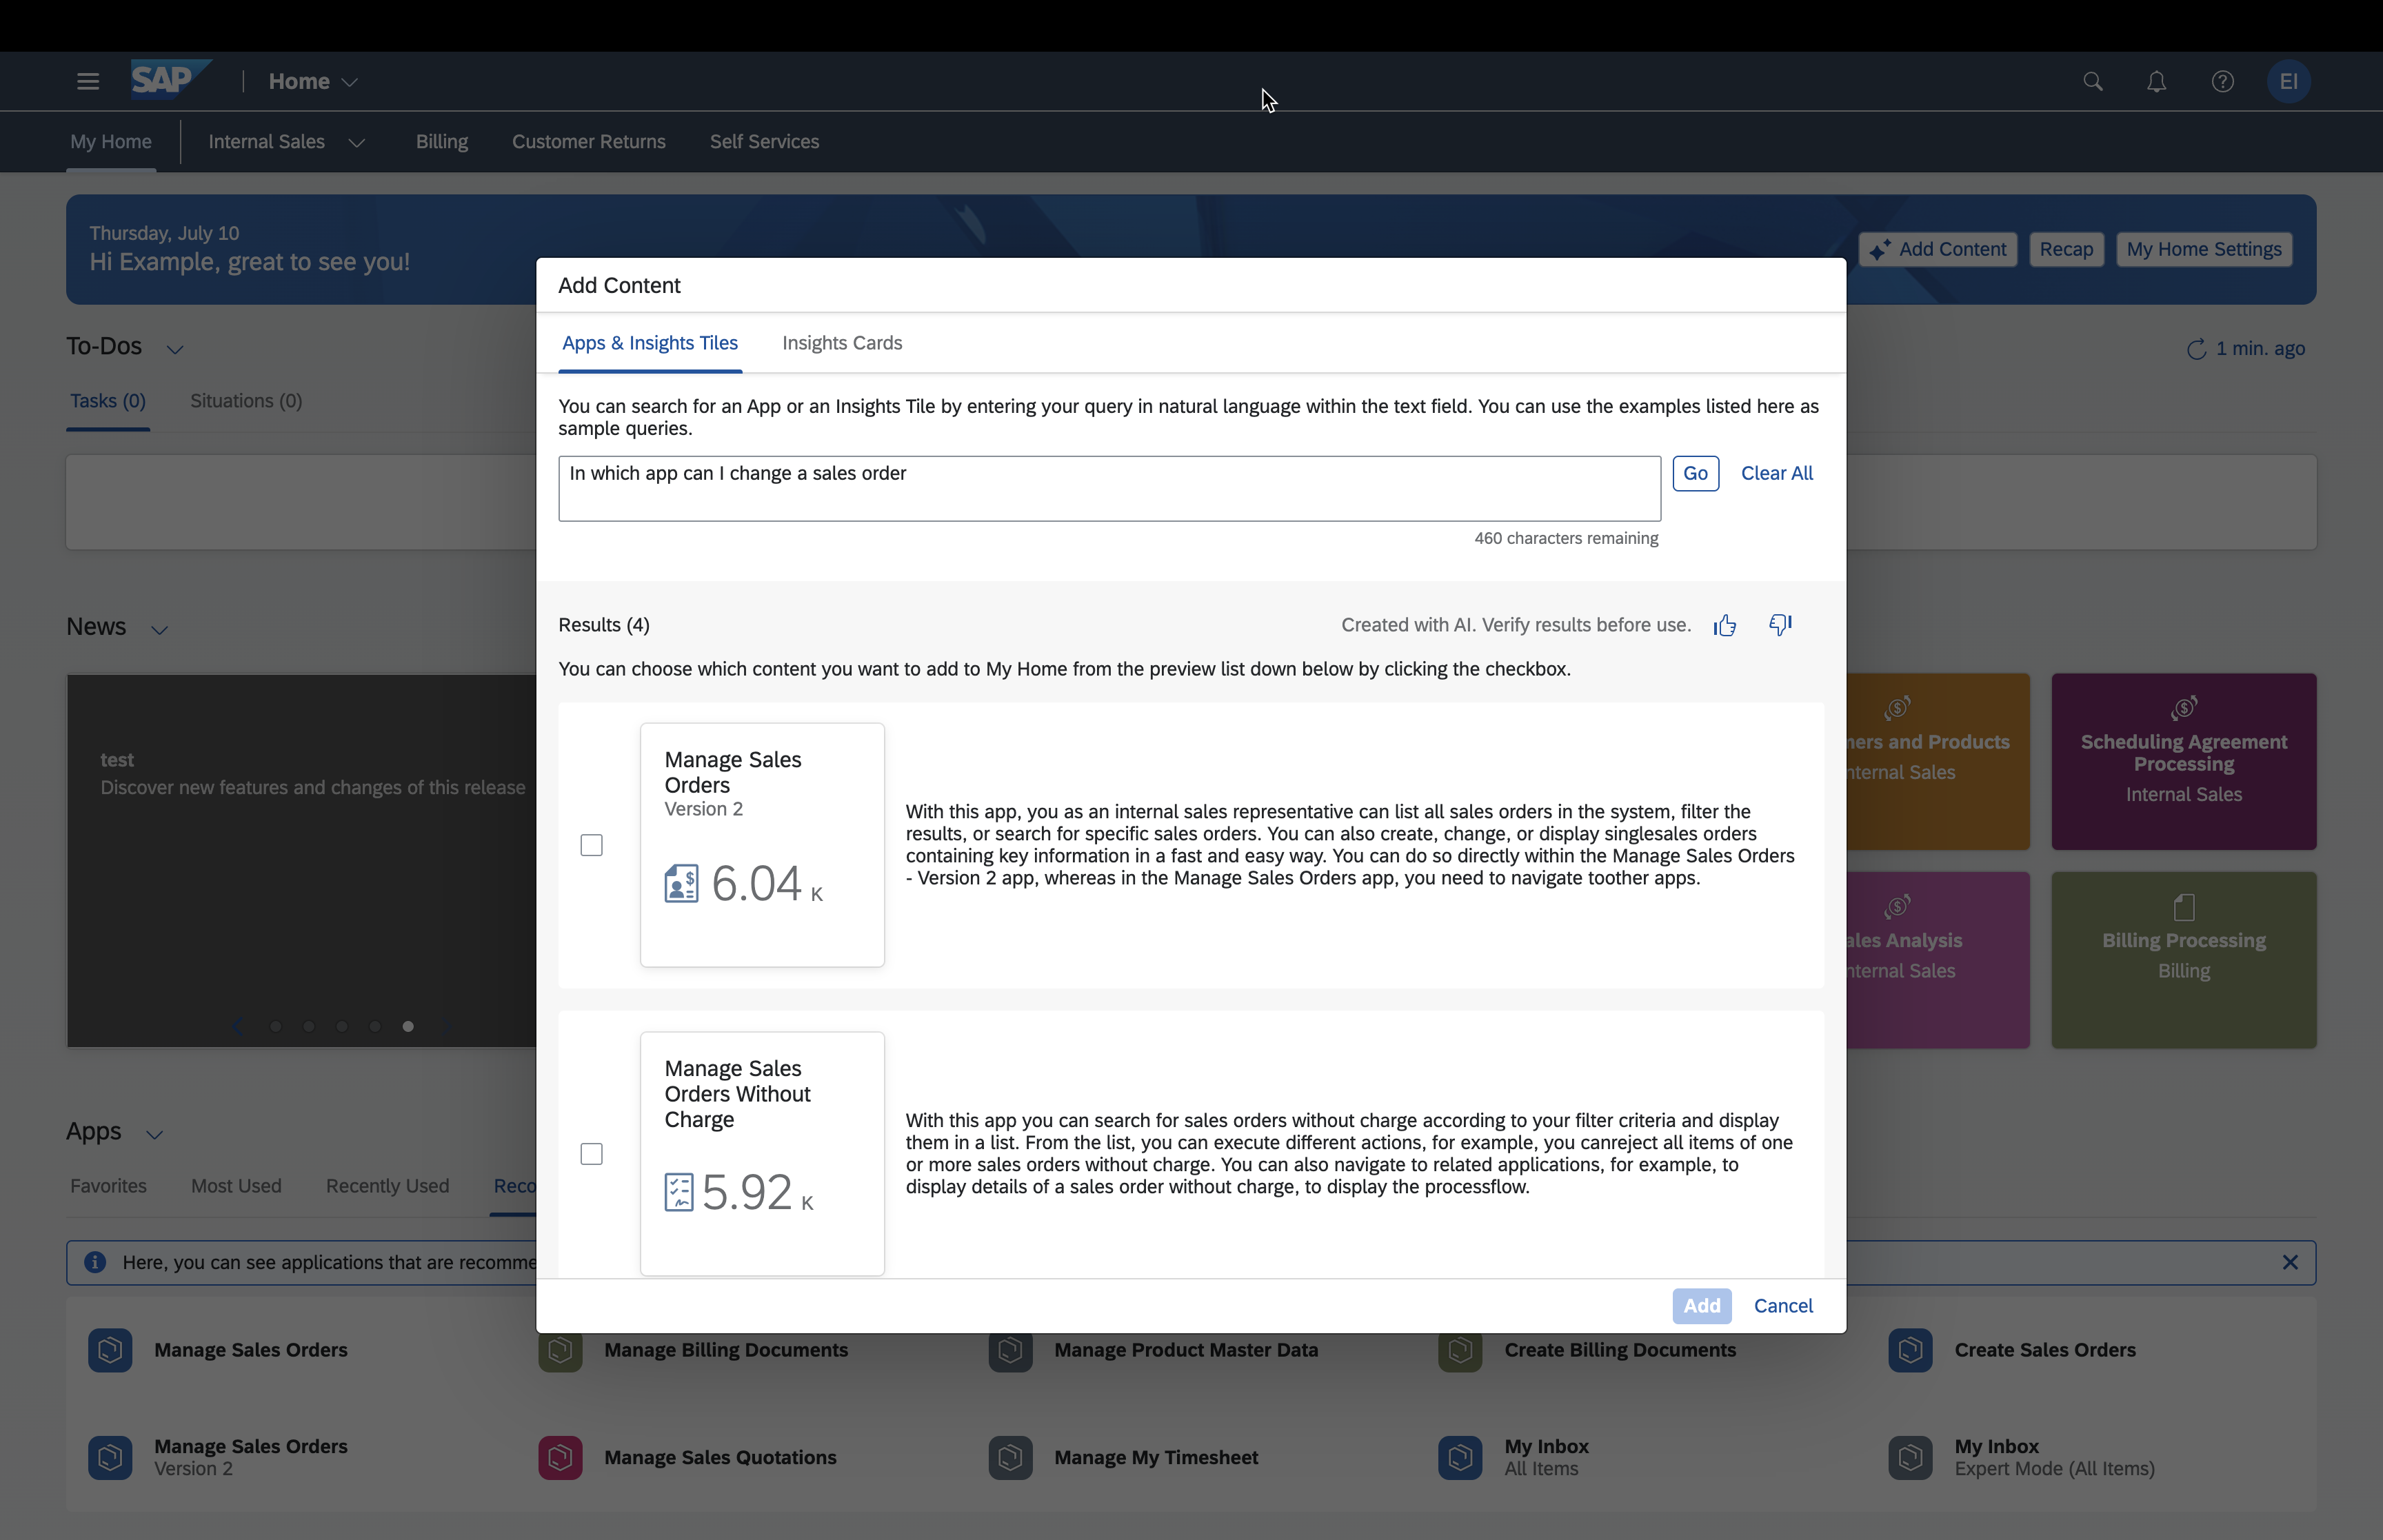Screen dimensions: 2383x1540
Task: Click the Clear All link
Action: (1776, 473)
